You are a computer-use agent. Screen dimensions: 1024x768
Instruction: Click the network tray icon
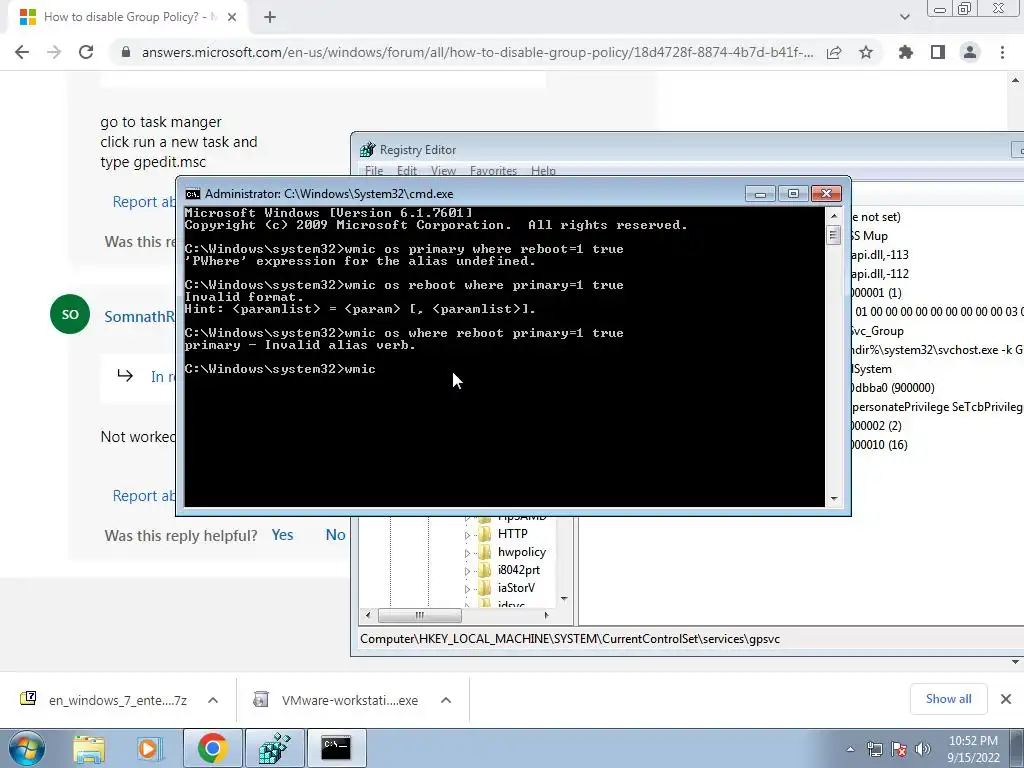pos(874,749)
